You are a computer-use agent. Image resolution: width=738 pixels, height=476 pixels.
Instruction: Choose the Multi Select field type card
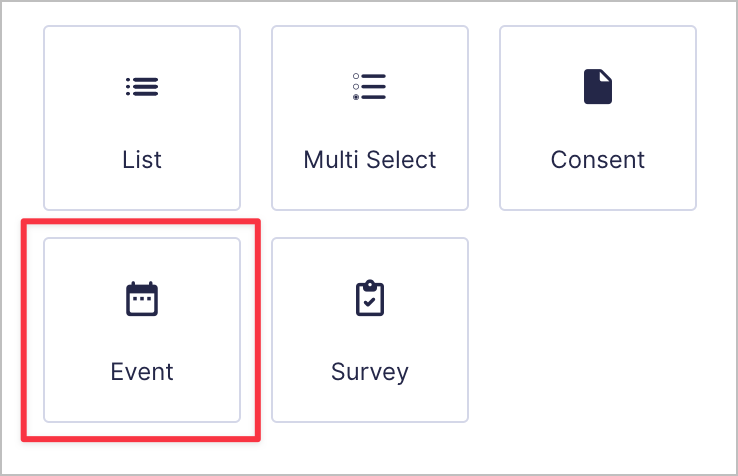click(x=370, y=118)
